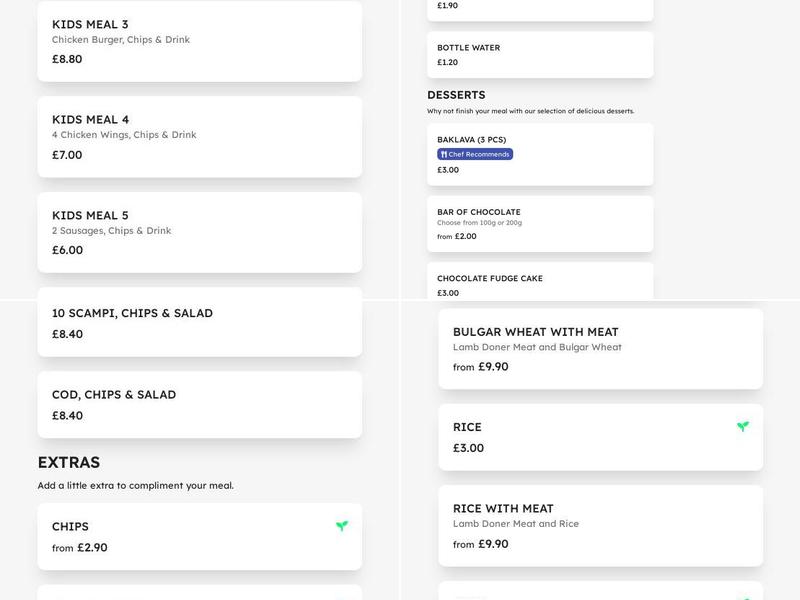The image size is (800, 600).
Task: Click the £1.90 drink item card
Action: (x=540, y=8)
